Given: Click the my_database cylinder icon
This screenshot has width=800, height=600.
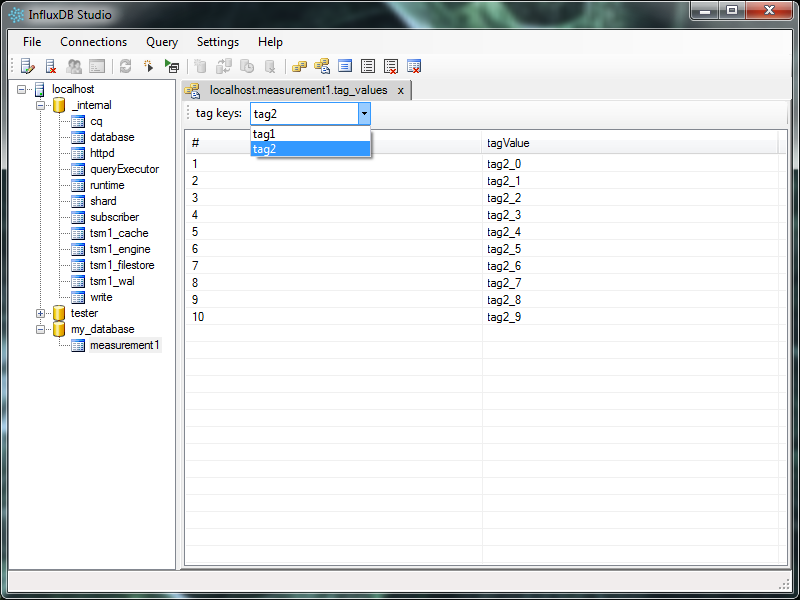Looking at the screenshot, I should [x=59, y=329].
